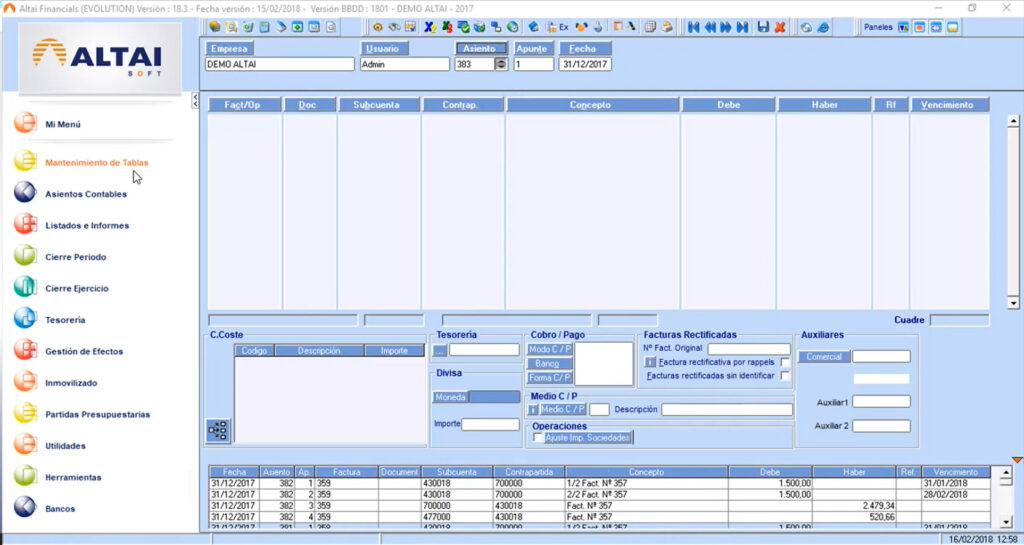Collapse the left sidebar with chevron
1024x545 pixels.
click(x=195, y=100)
